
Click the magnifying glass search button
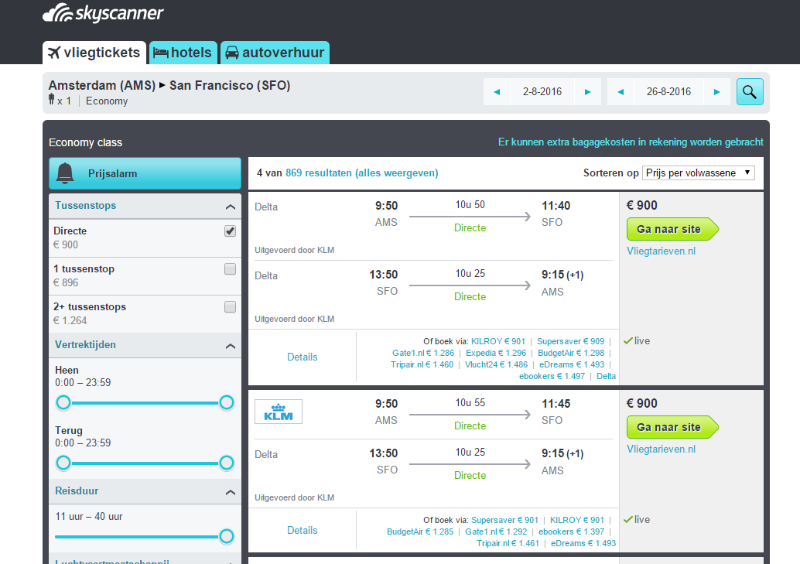point(750,92)
